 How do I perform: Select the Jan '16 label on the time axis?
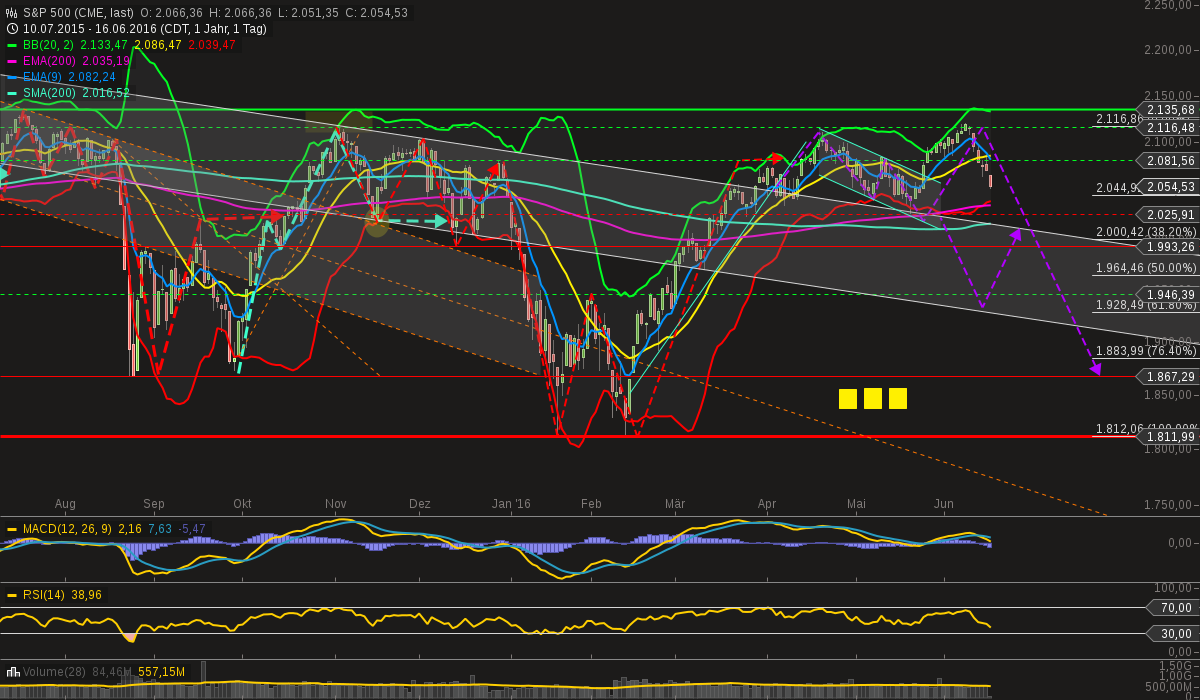tap(511, 504)
